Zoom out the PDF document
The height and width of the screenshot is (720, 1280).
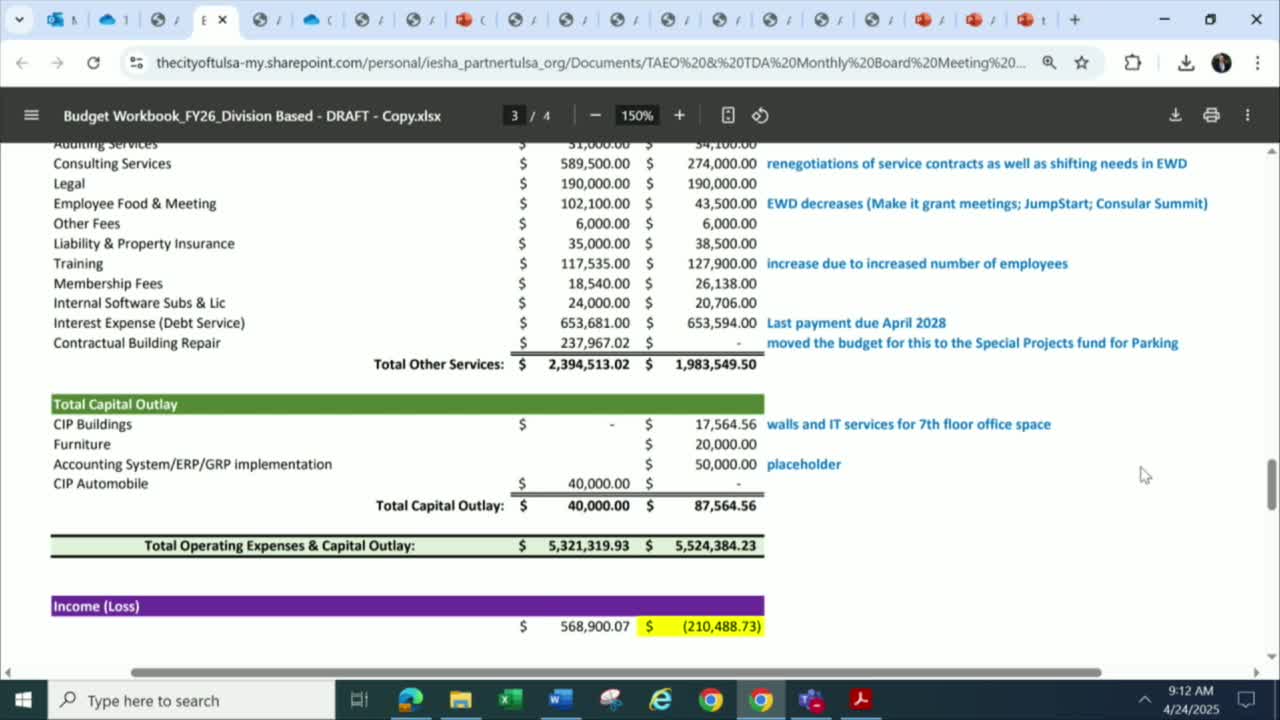coord(595,115)
